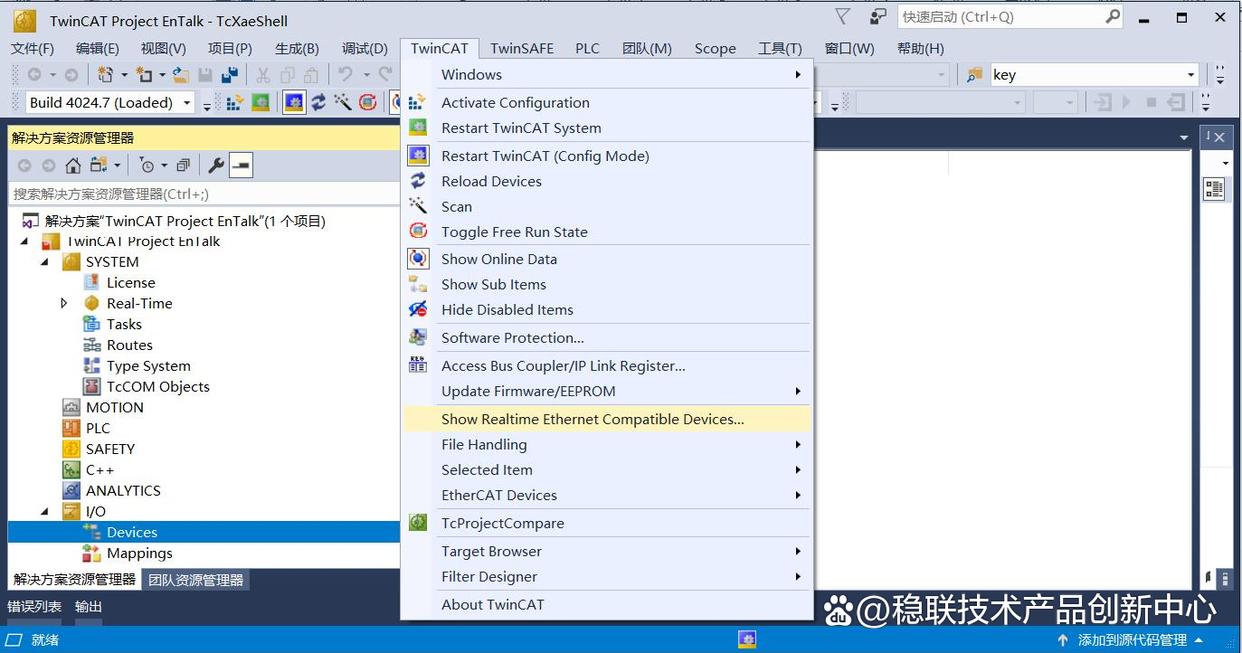Expand the Windows submenu
Screen dimensions: 1242x653
click(606, 74)
